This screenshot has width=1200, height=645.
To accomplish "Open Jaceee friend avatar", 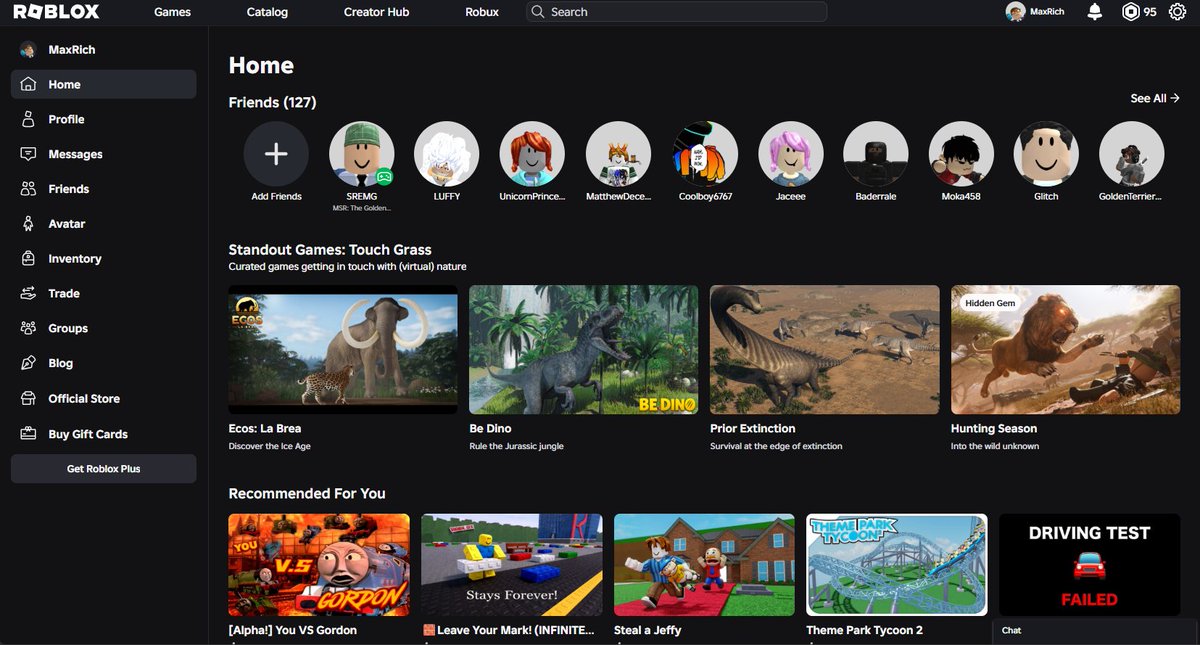I will [x=790, y=154].
